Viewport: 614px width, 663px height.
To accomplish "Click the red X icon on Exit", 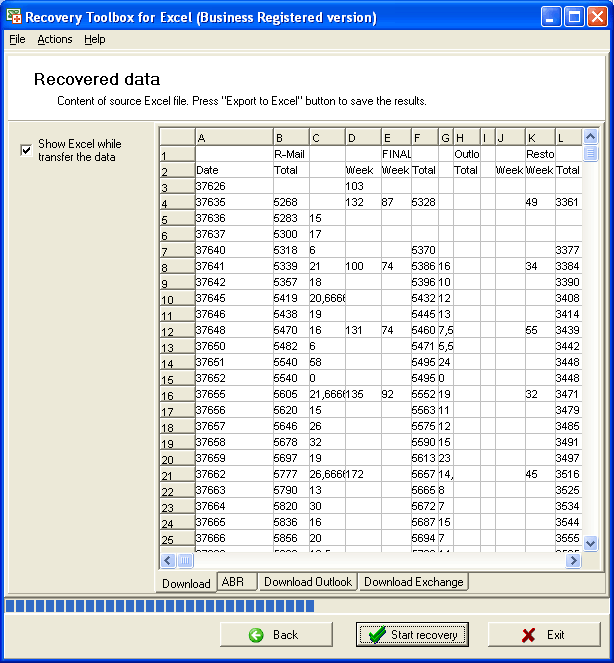I will pyautogui.click(x=528, y=635).
